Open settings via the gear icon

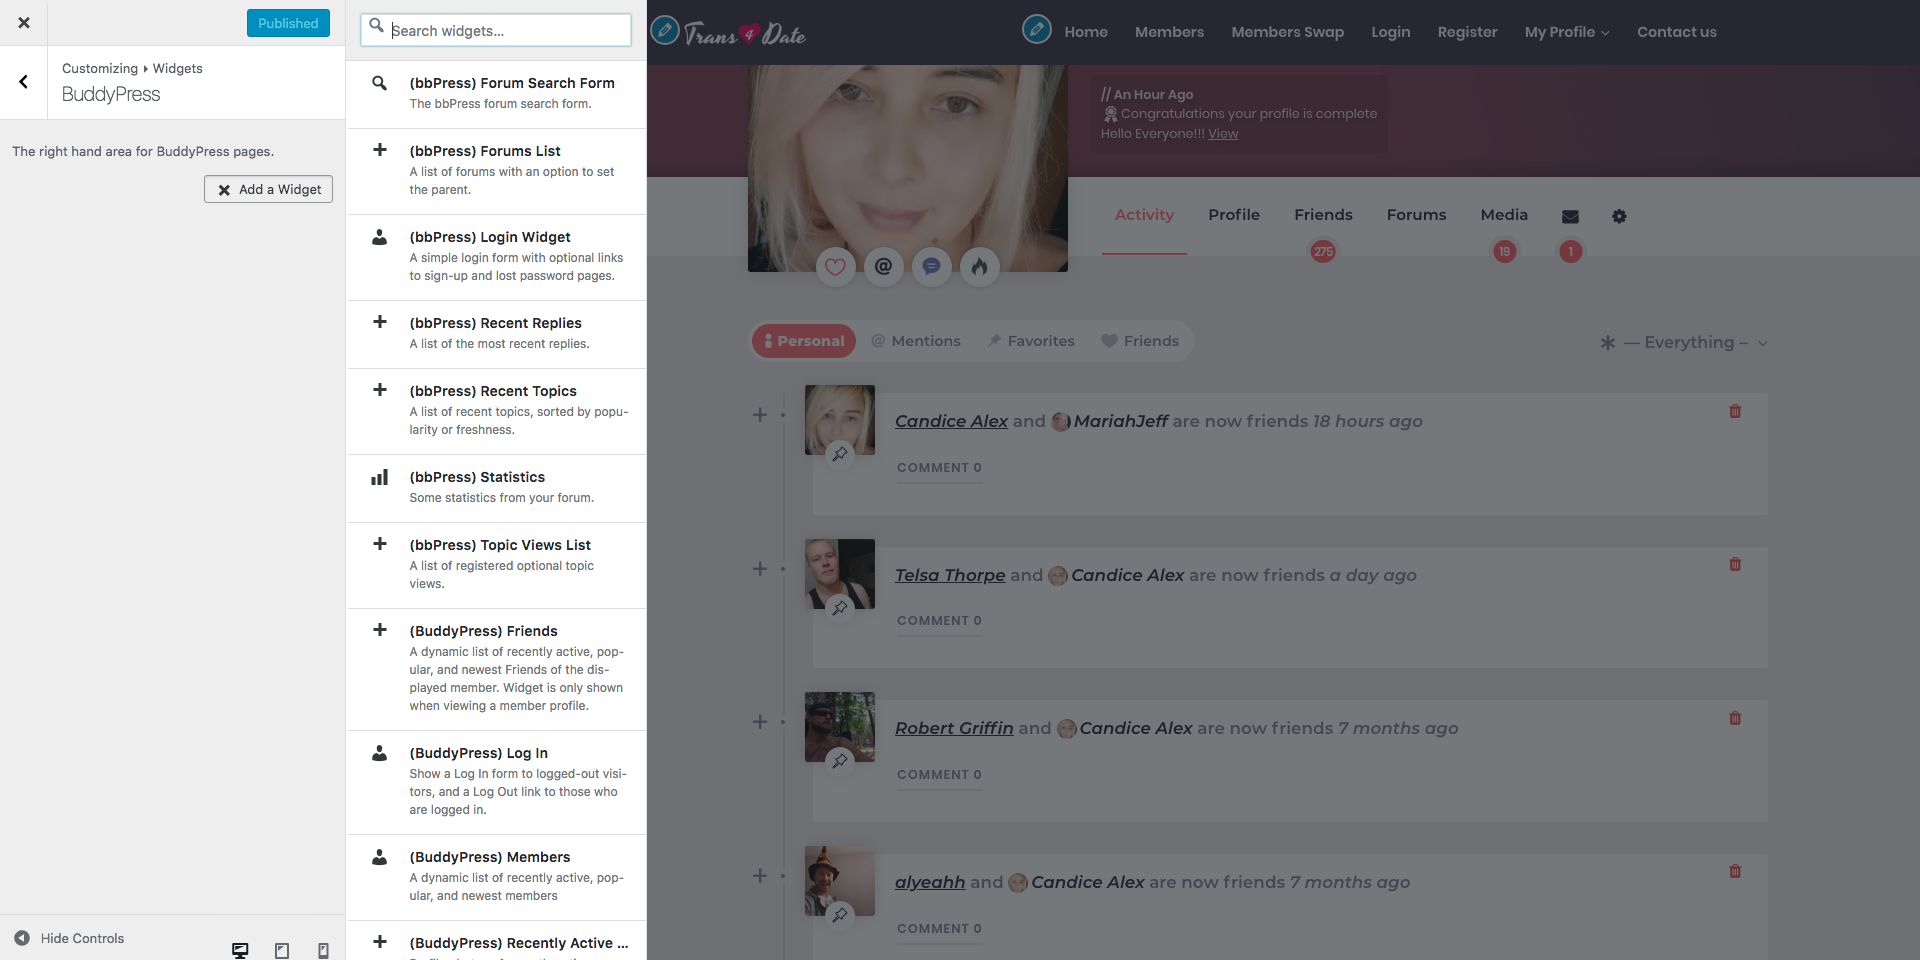click(x=1619, y=216)
